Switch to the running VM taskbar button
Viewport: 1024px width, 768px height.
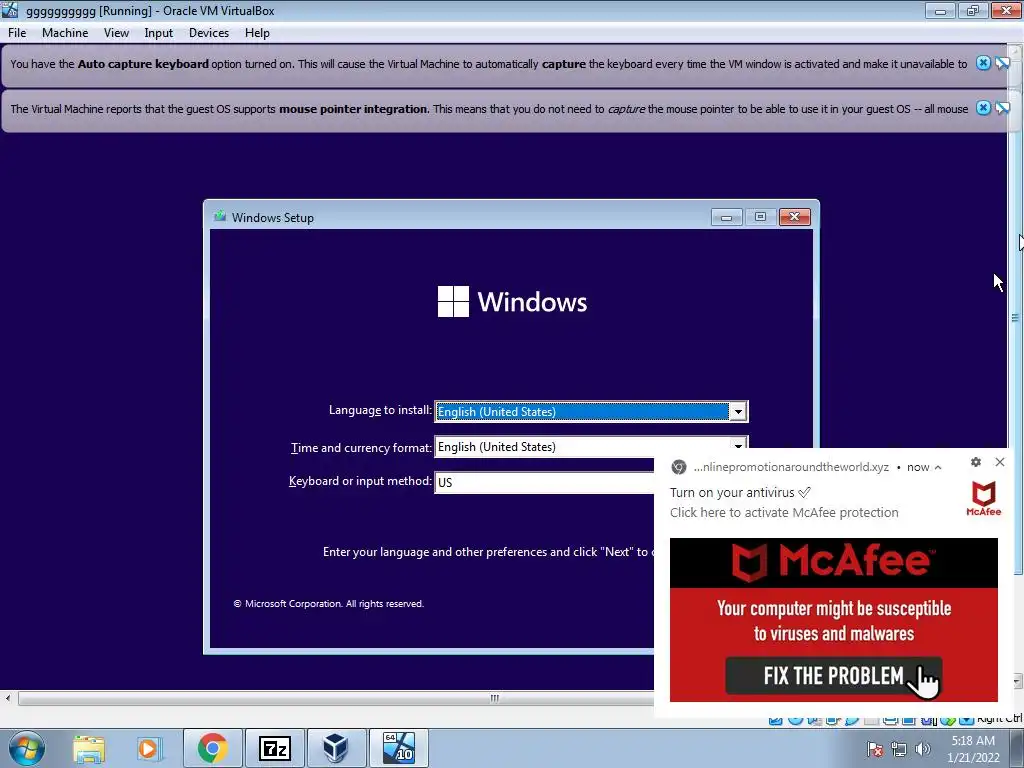pyautogui.click(x=398, y=748)
